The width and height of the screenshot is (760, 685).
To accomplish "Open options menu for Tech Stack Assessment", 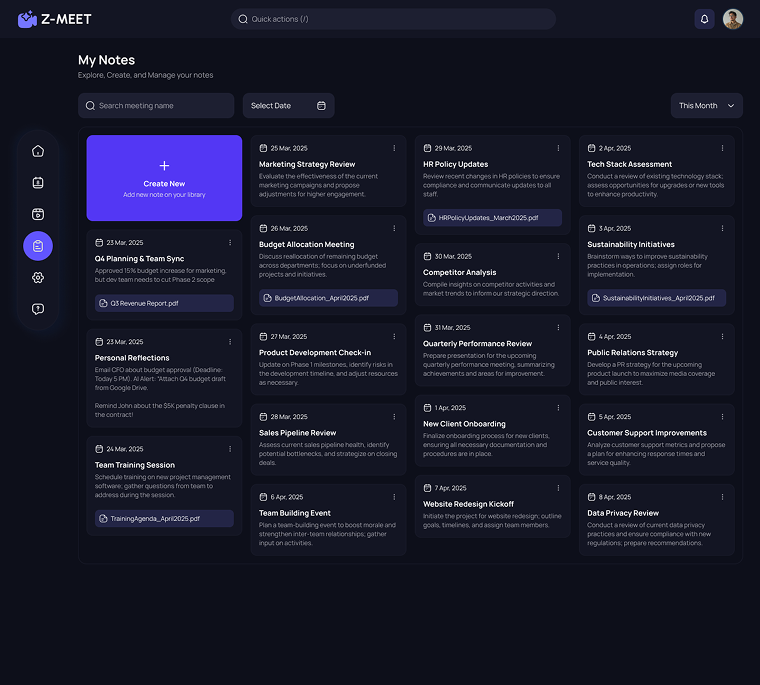I will [x=722, y=148].
